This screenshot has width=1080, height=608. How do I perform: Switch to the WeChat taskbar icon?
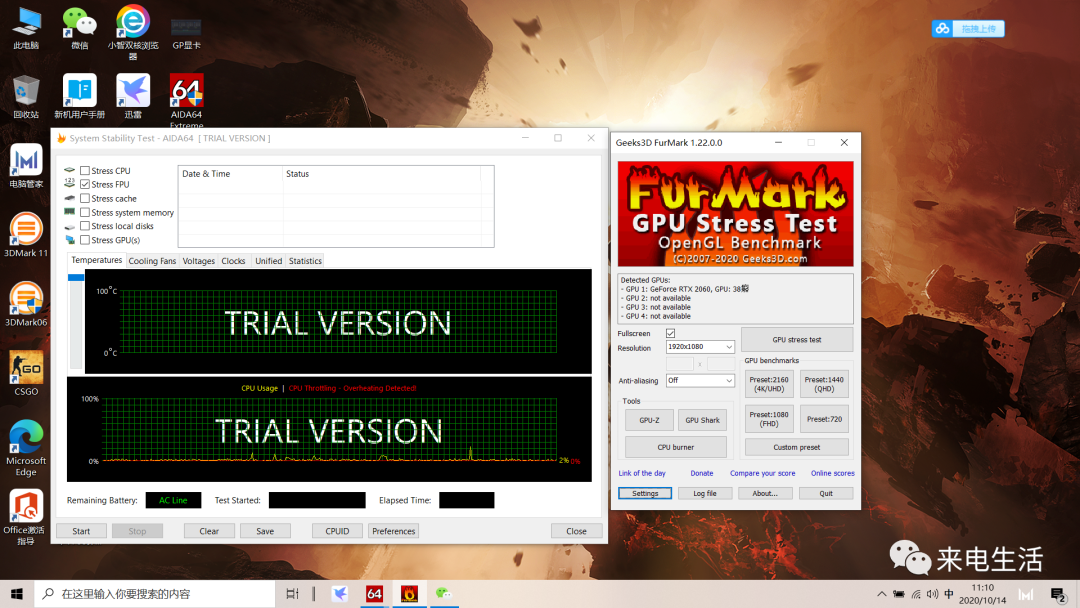click(x=444, y=594)
